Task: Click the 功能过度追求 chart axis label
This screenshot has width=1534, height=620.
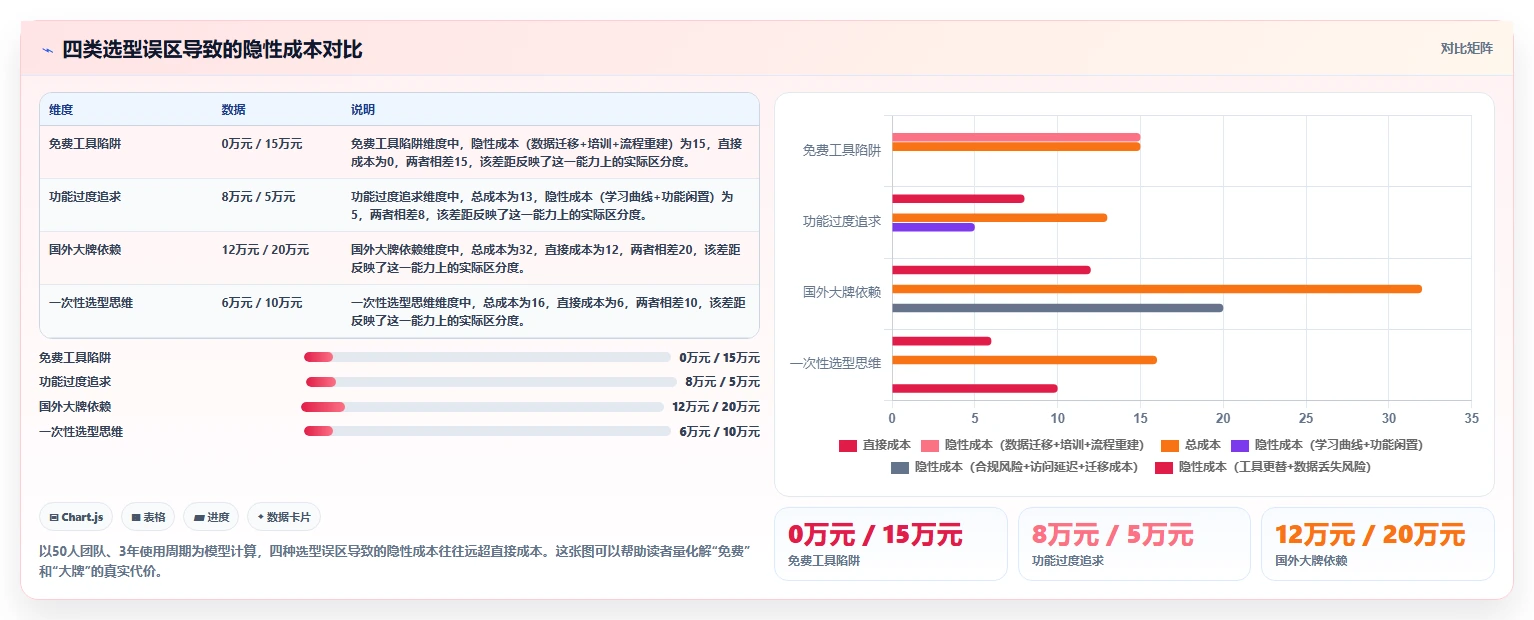Action: click(842, 221)
